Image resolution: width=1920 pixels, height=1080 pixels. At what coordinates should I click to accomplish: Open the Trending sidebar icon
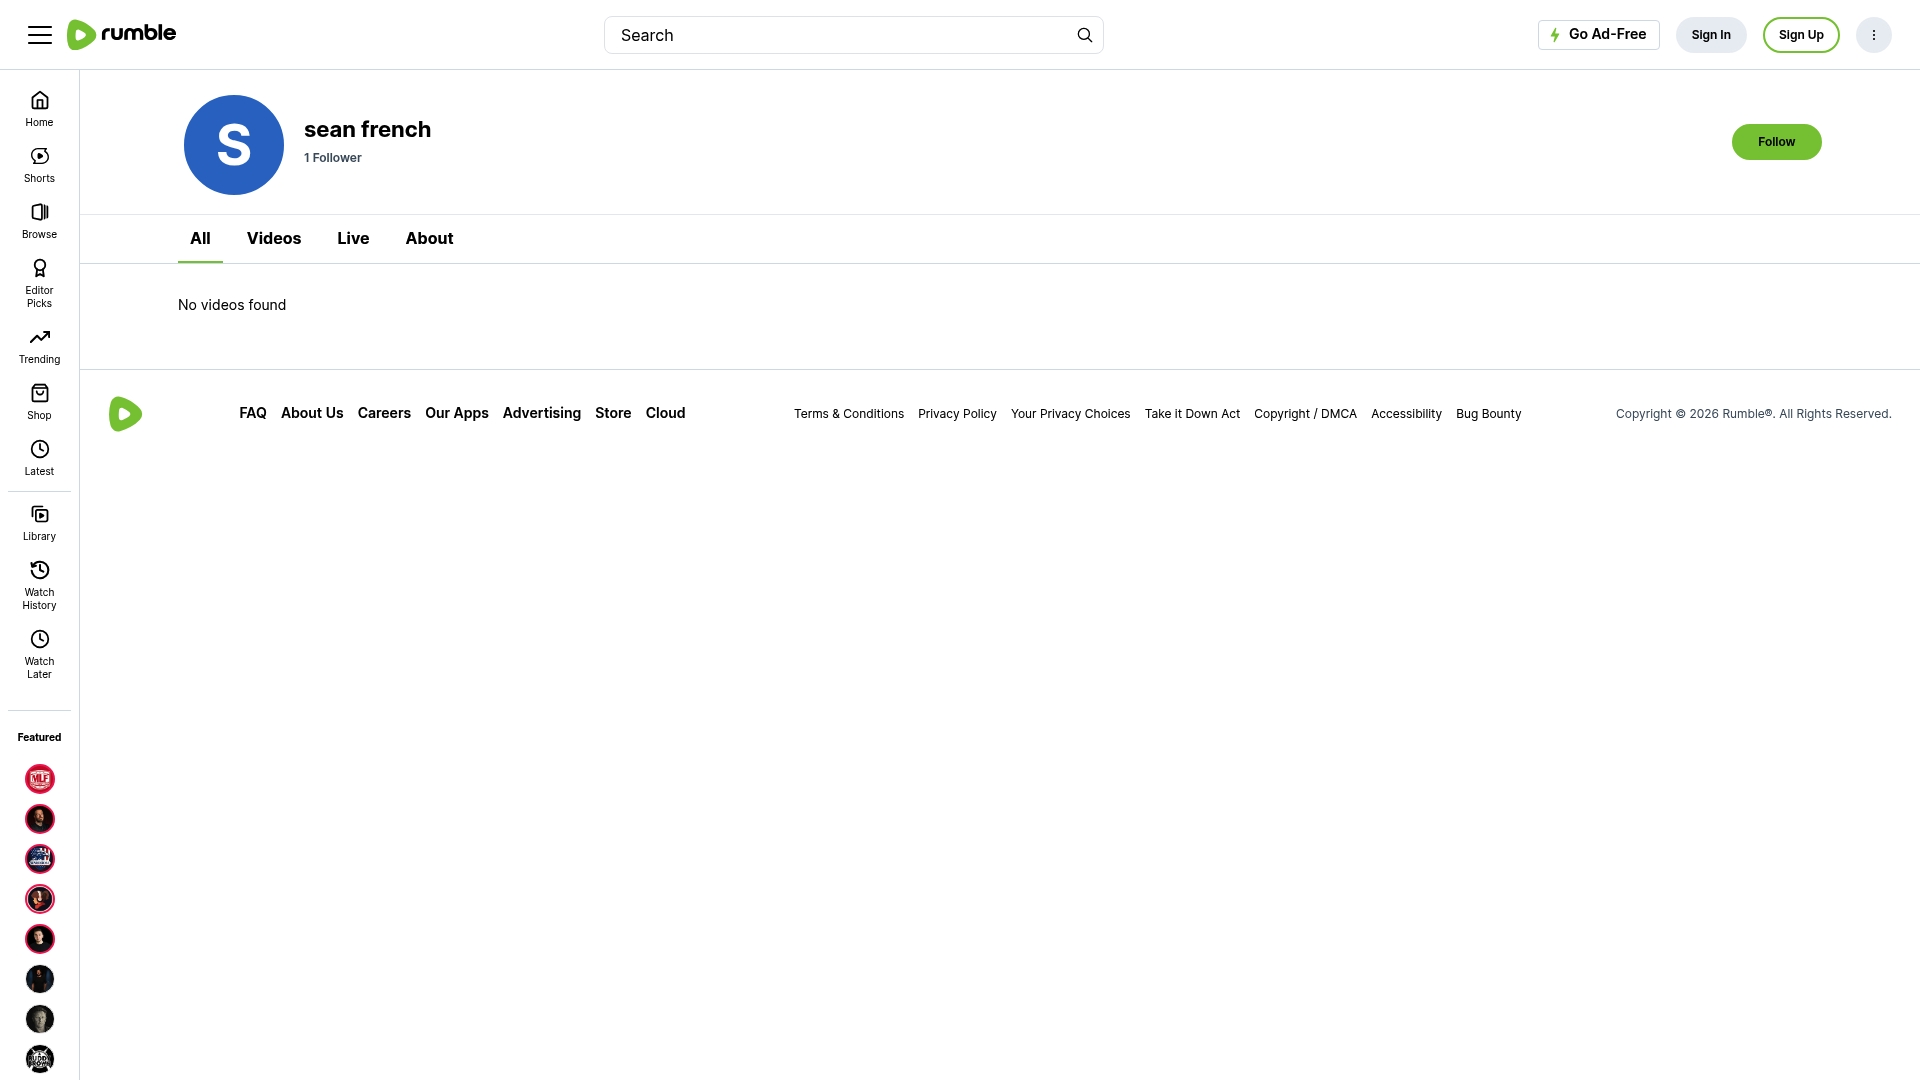pos(40,337)
